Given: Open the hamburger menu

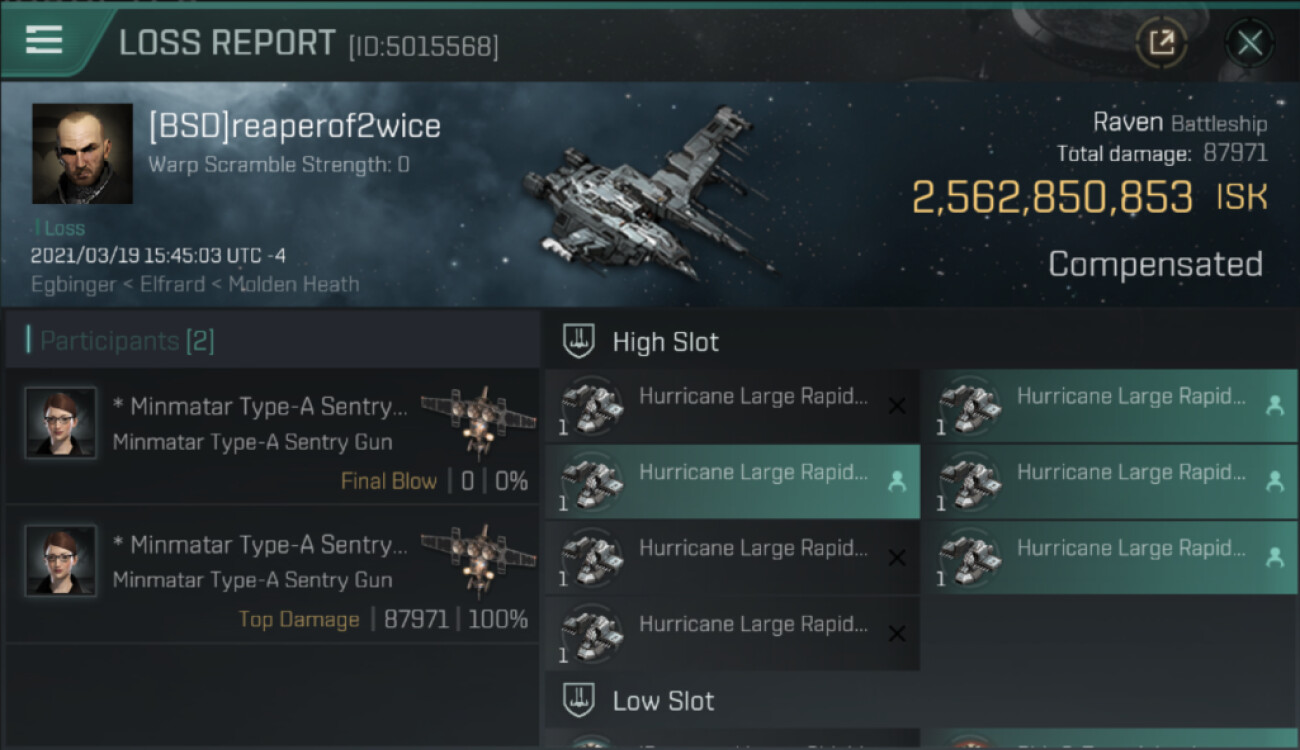Looking at the screenshot, I should click(44, 40).
